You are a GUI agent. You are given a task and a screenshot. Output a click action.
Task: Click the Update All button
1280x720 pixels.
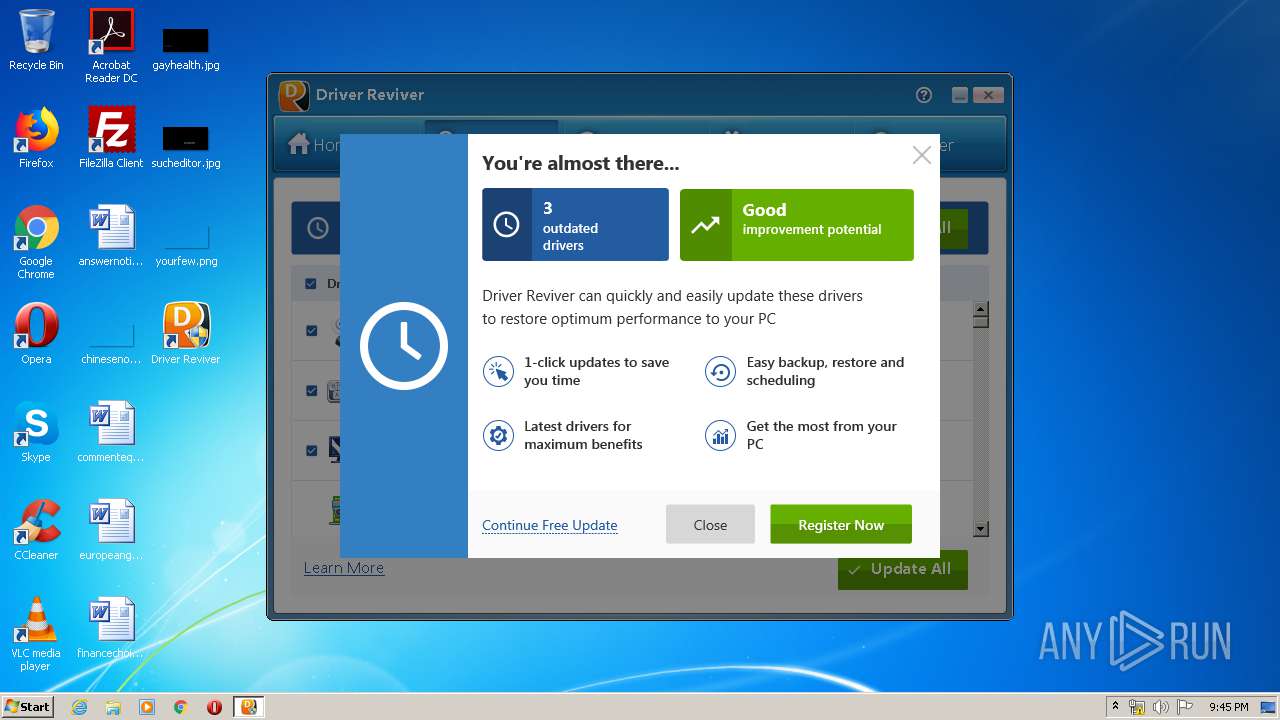903,569
